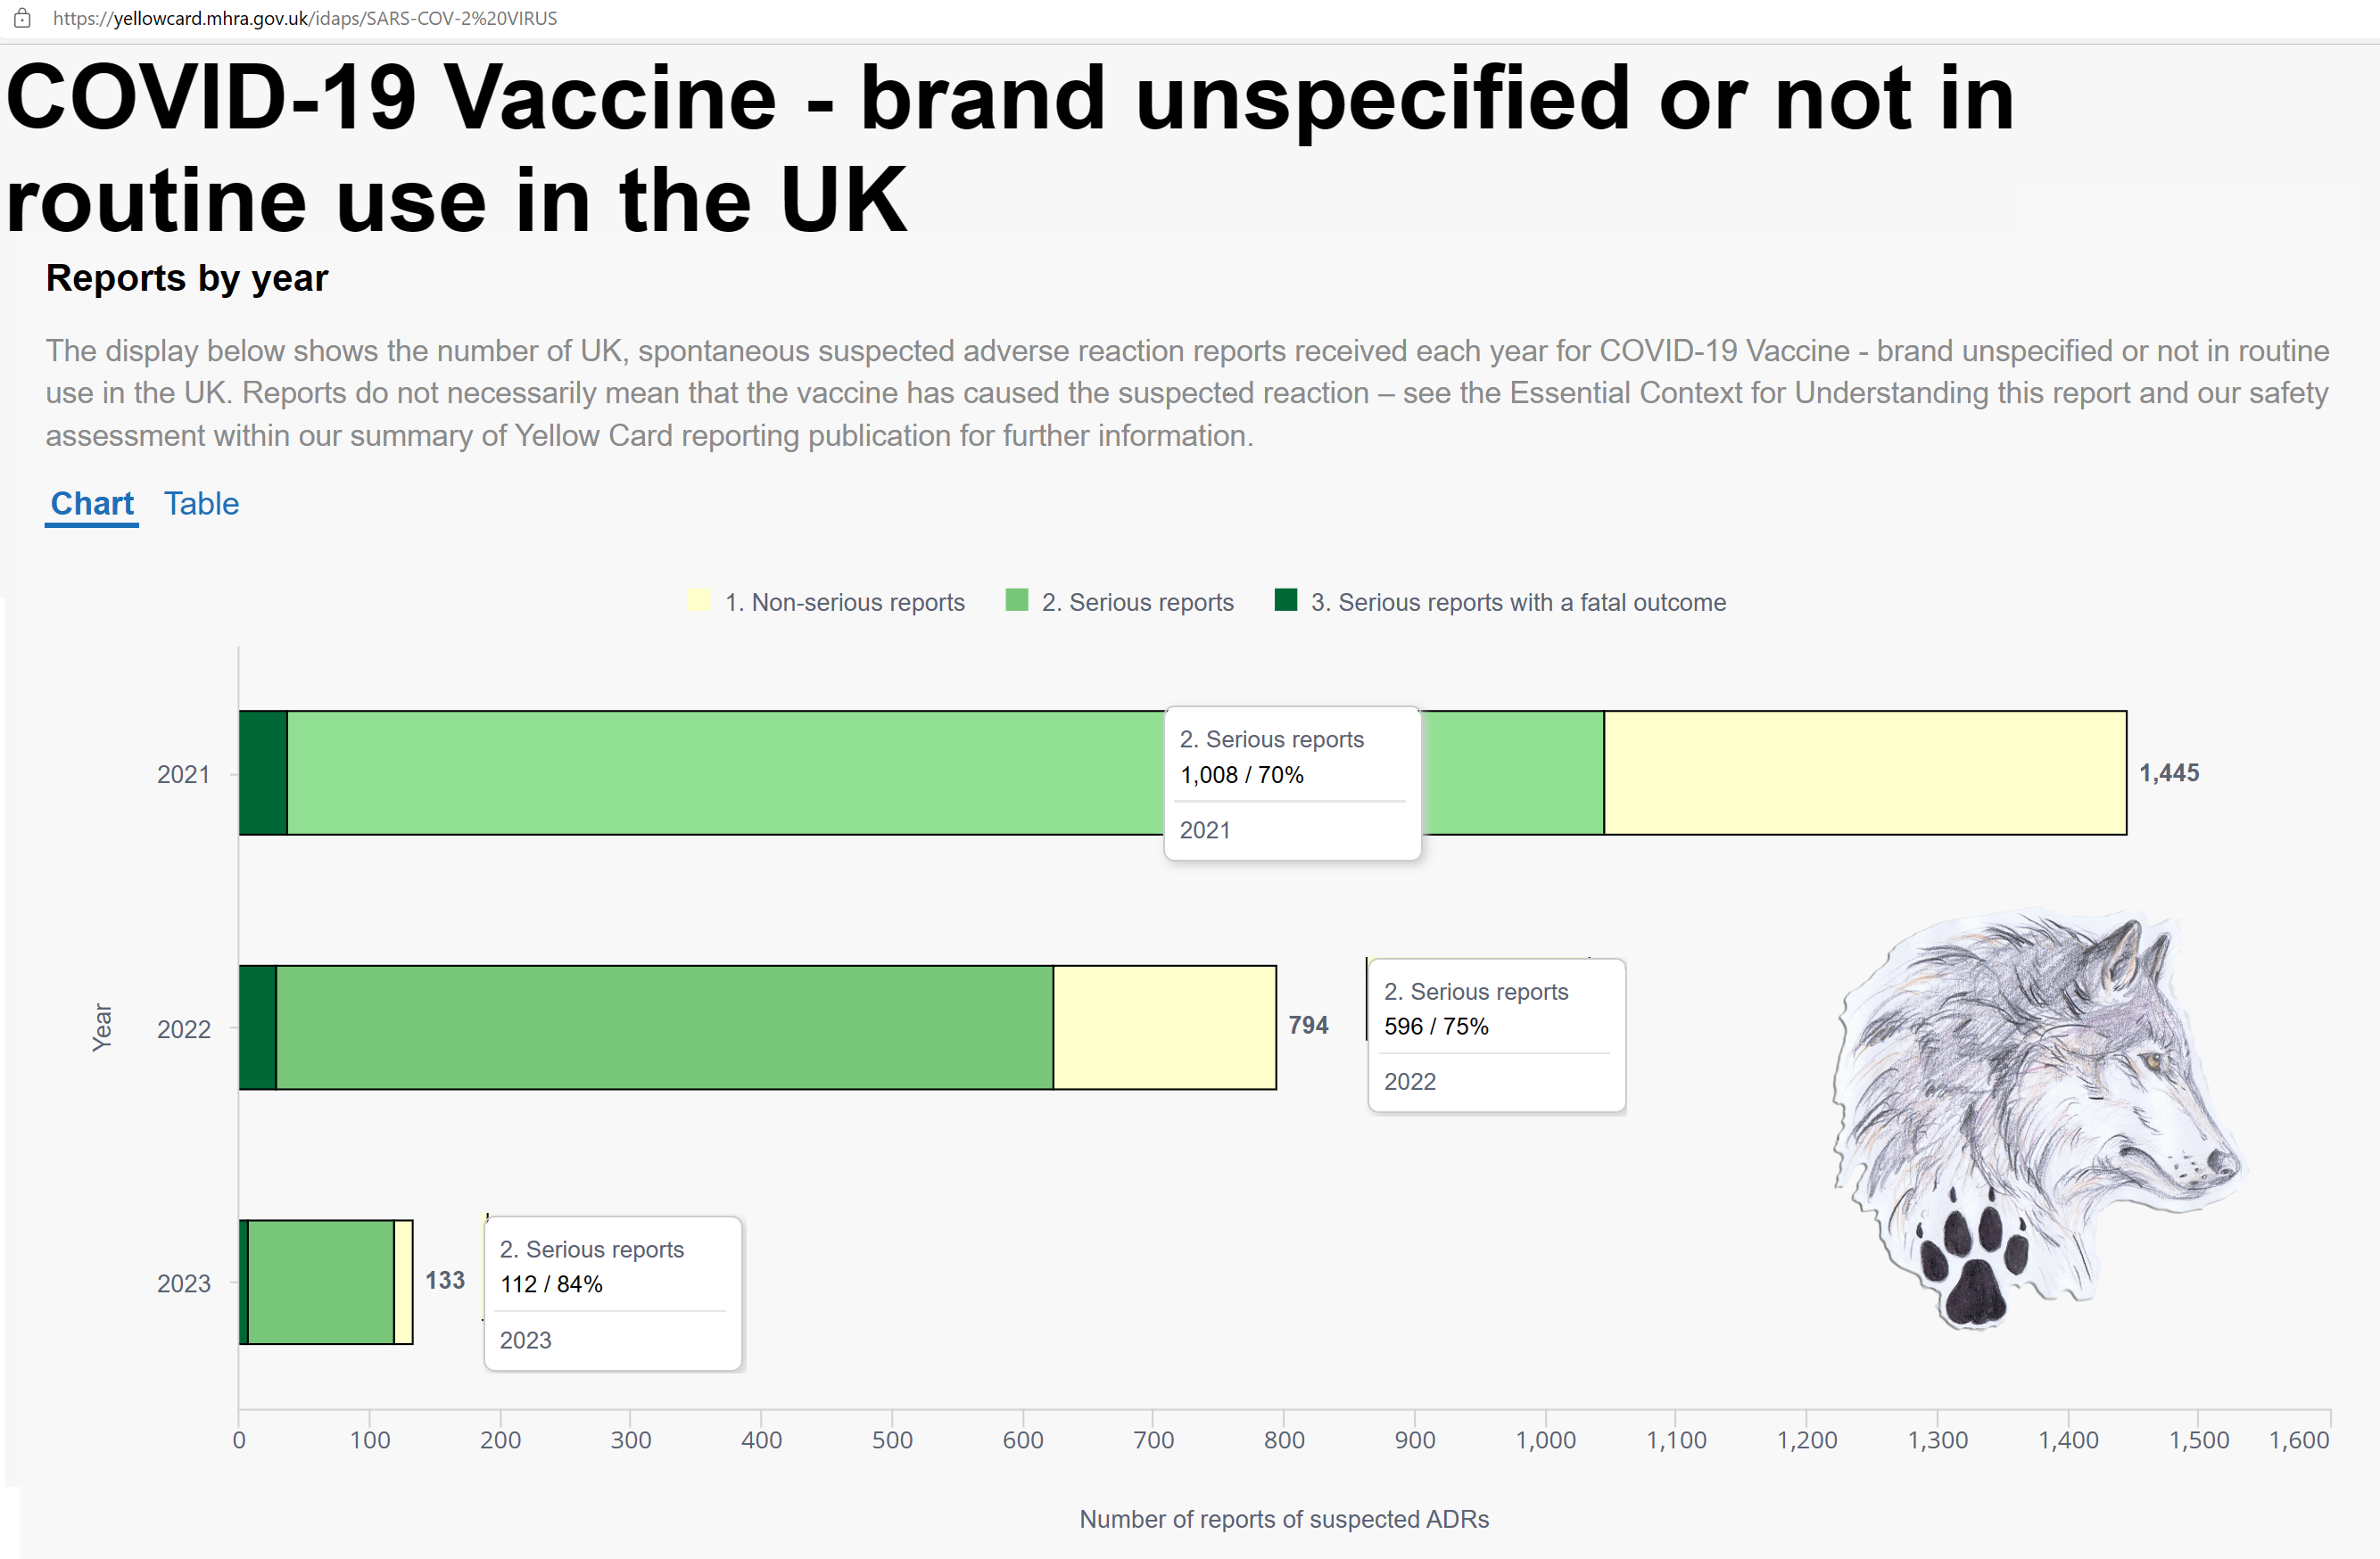Select 2022 non-serious yellow bar segment
This screenshot has height=1559, width=2380.
[x=1165, y=1027]
